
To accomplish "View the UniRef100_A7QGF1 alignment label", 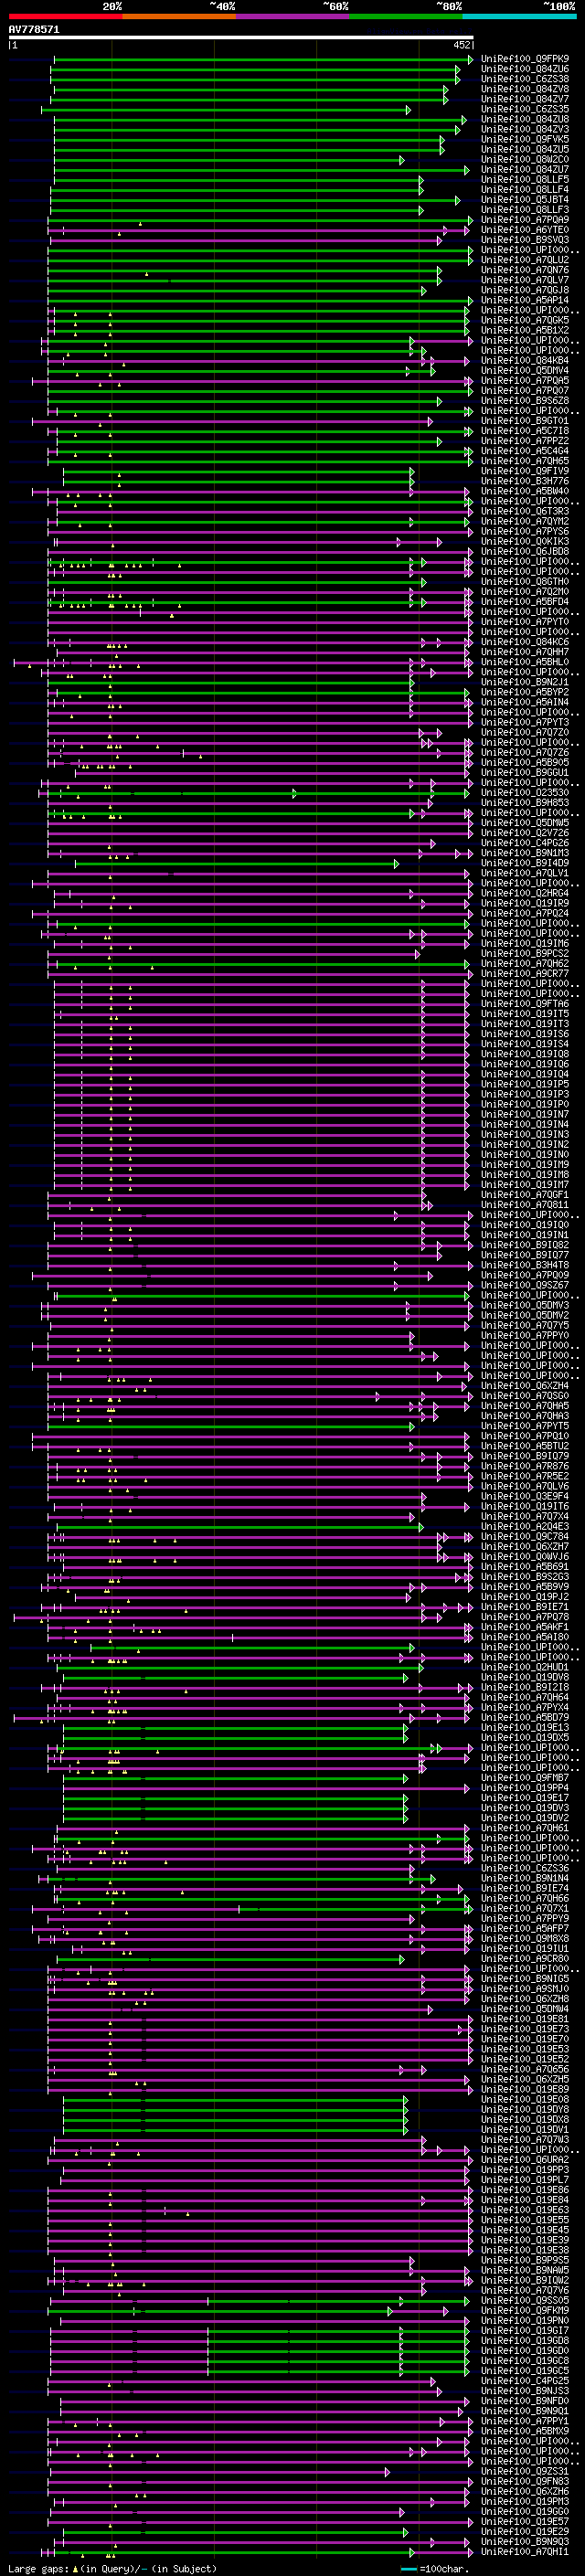I will [x=525, y=1195].
